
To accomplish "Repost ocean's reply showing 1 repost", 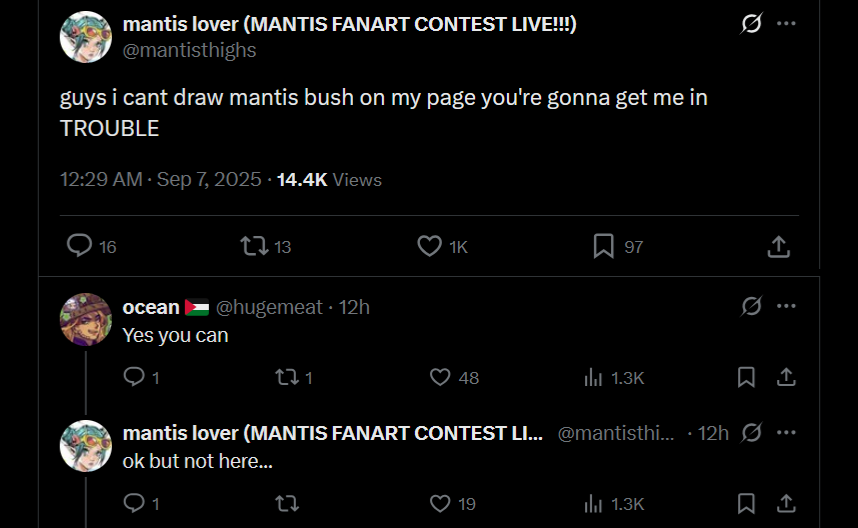I will click(294, 377).
